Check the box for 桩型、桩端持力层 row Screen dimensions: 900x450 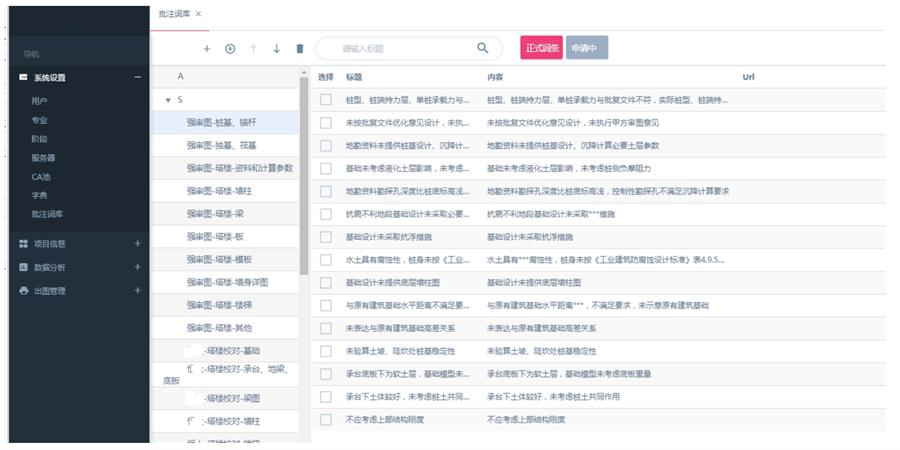coord(325,100)
